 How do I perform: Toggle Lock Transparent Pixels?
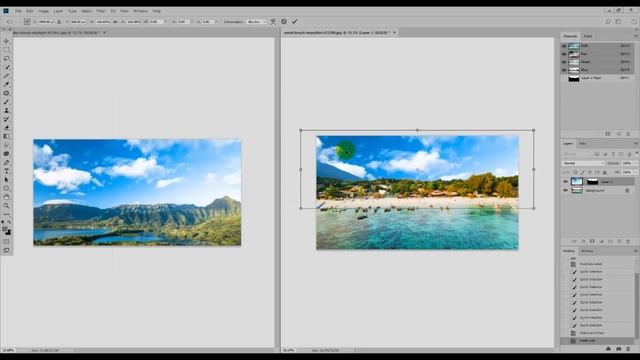coord(575,172)
